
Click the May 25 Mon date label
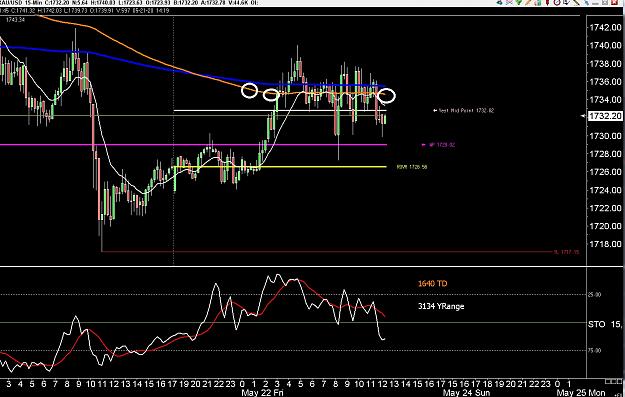580,393
